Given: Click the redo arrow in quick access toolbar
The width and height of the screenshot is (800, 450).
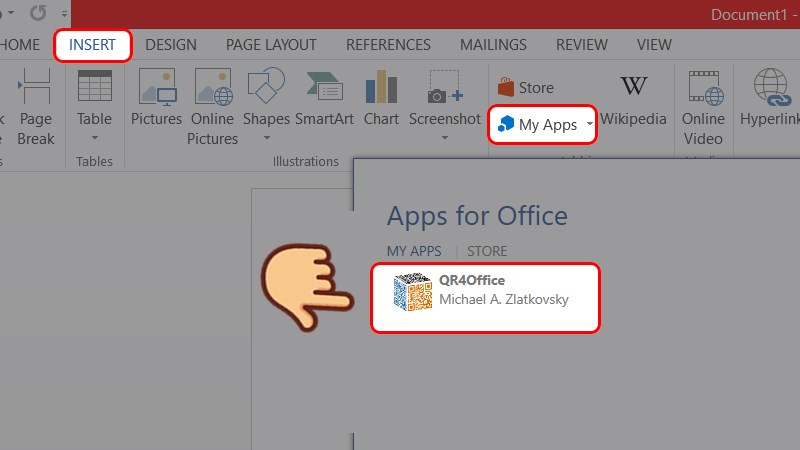Looking at the screenshot, I should [x=38, y=13].
